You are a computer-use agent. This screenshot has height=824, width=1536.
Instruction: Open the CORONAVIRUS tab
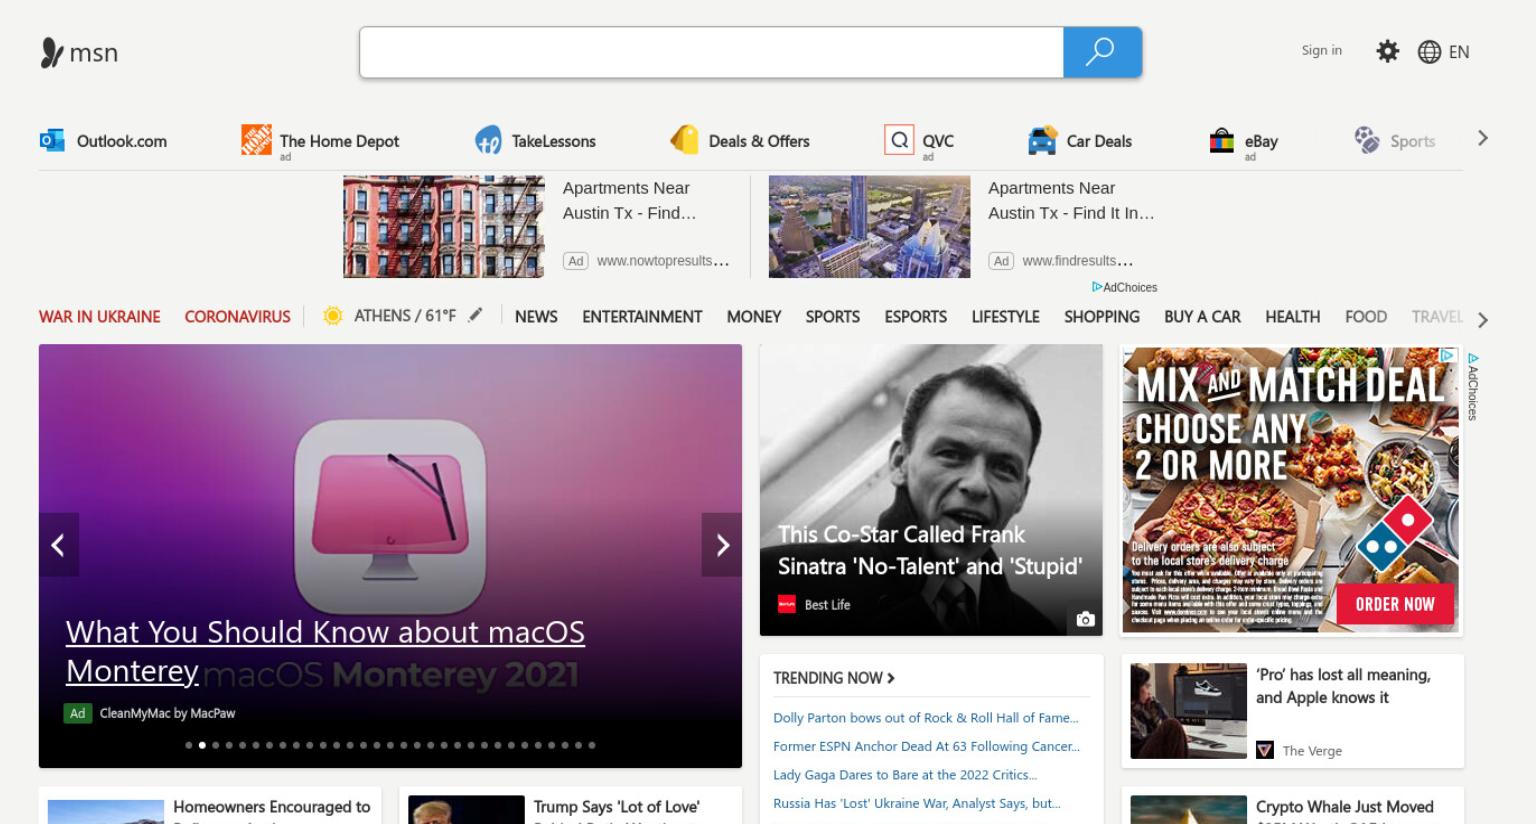click(x=237, y=317)
